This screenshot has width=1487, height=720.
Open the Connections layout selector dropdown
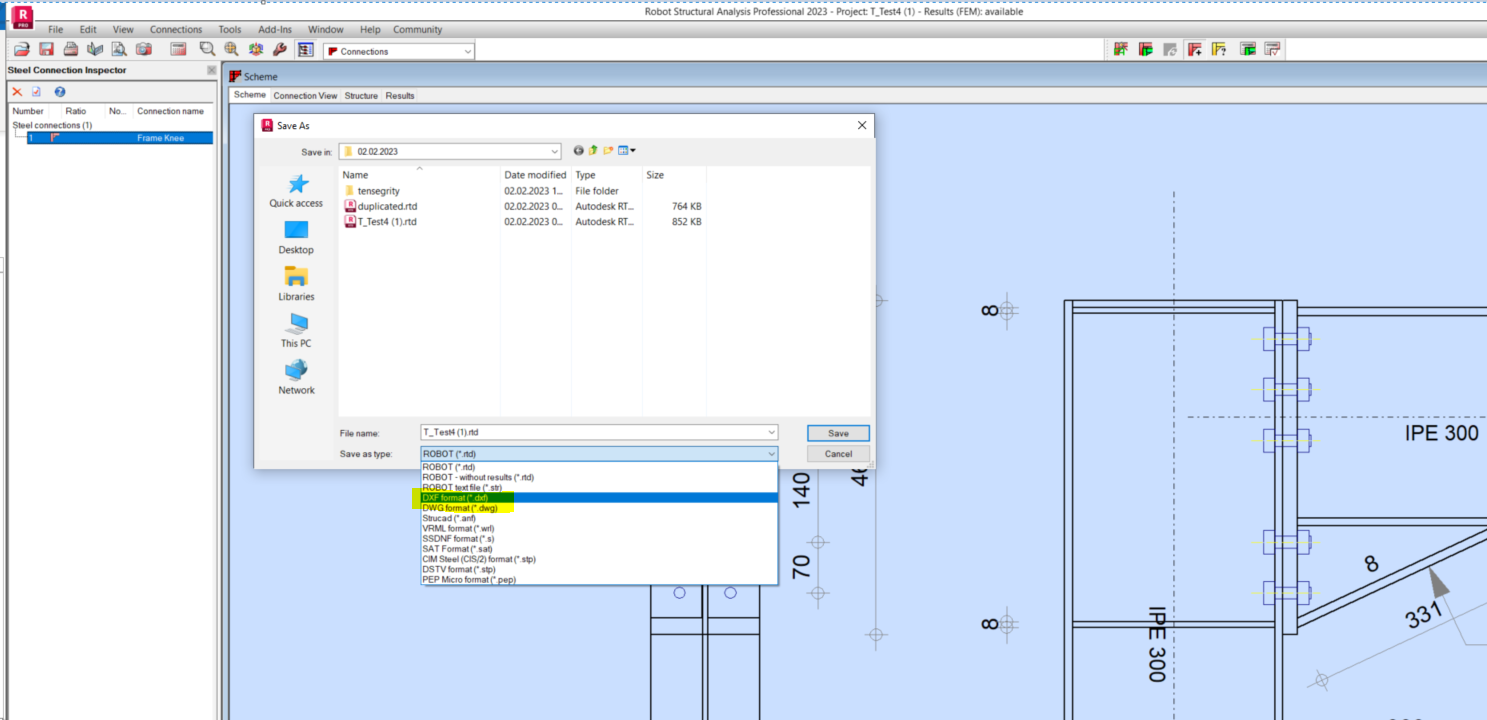coord(467,50)
